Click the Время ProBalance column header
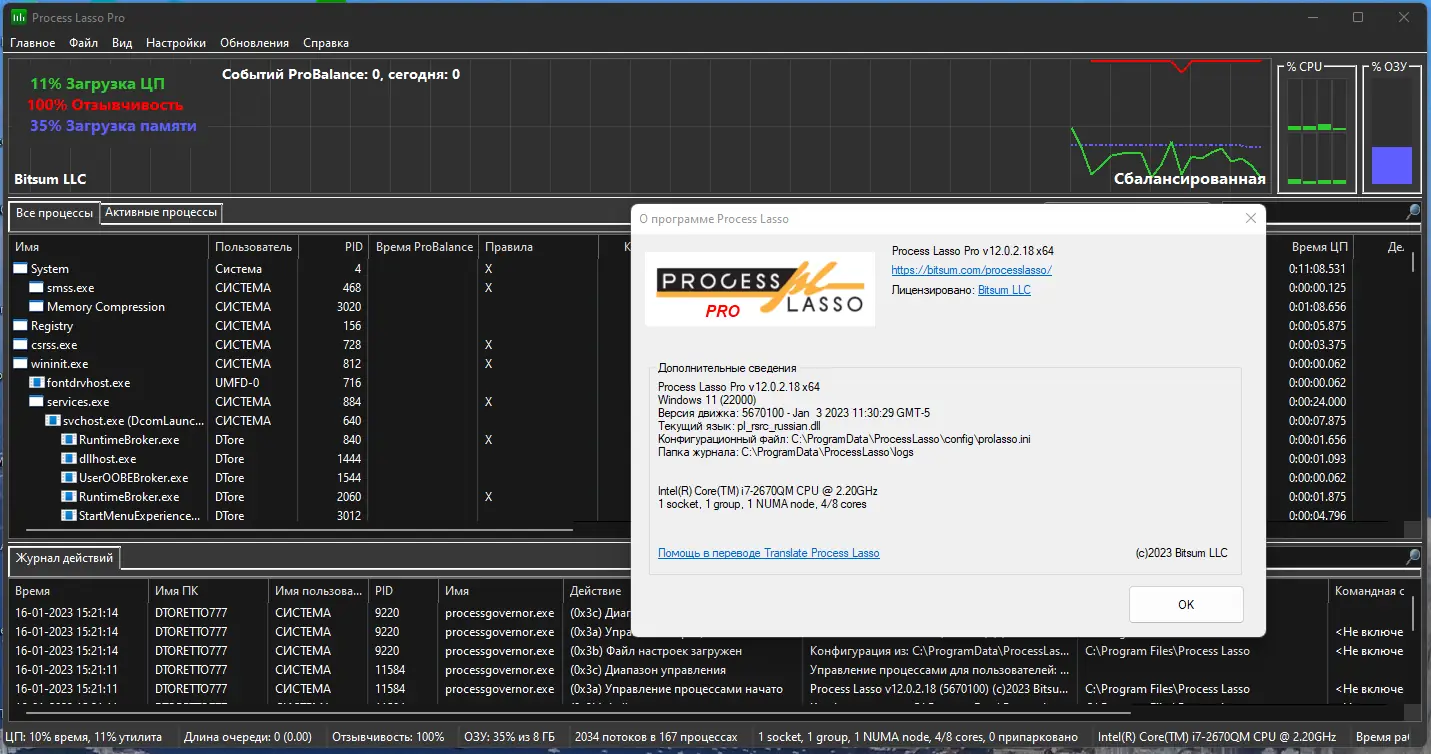The image size is (1431, 754). [x=423, y=247]
